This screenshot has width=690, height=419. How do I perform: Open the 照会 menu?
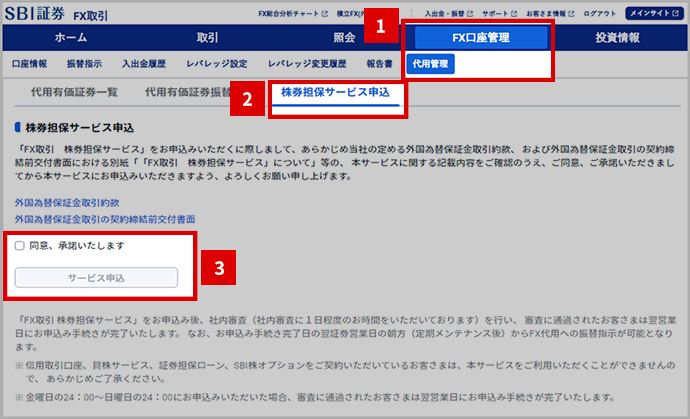[x=344, y=38]
